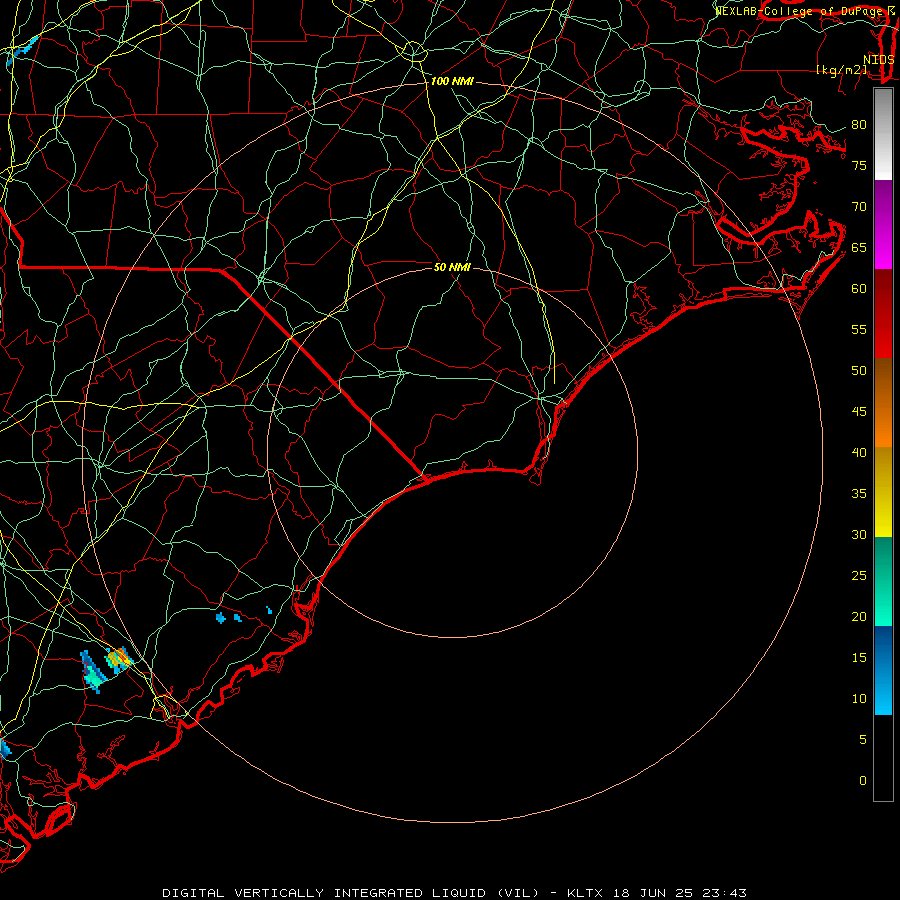900x900 pixels.
Task: Select the 0 value on the color scale
Action: (863, 781)
